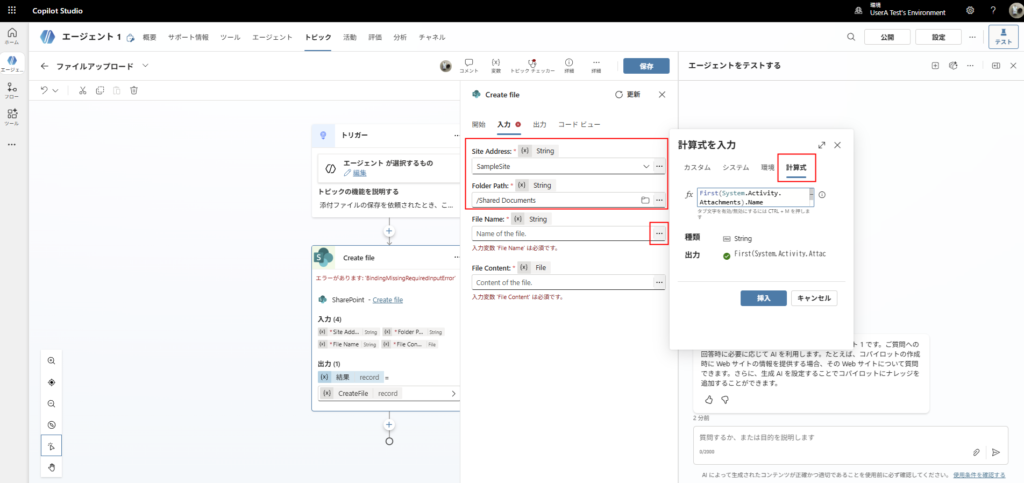
Task: Expand the CreateFile record output row
Action: pyautogui.click(x=454, y=393)
